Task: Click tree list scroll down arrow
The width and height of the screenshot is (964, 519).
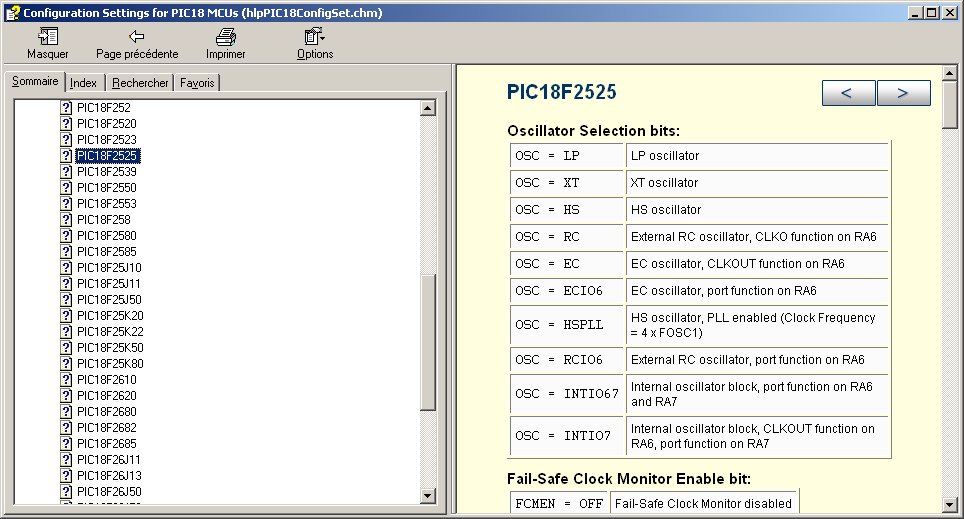Action: point(428,496)
